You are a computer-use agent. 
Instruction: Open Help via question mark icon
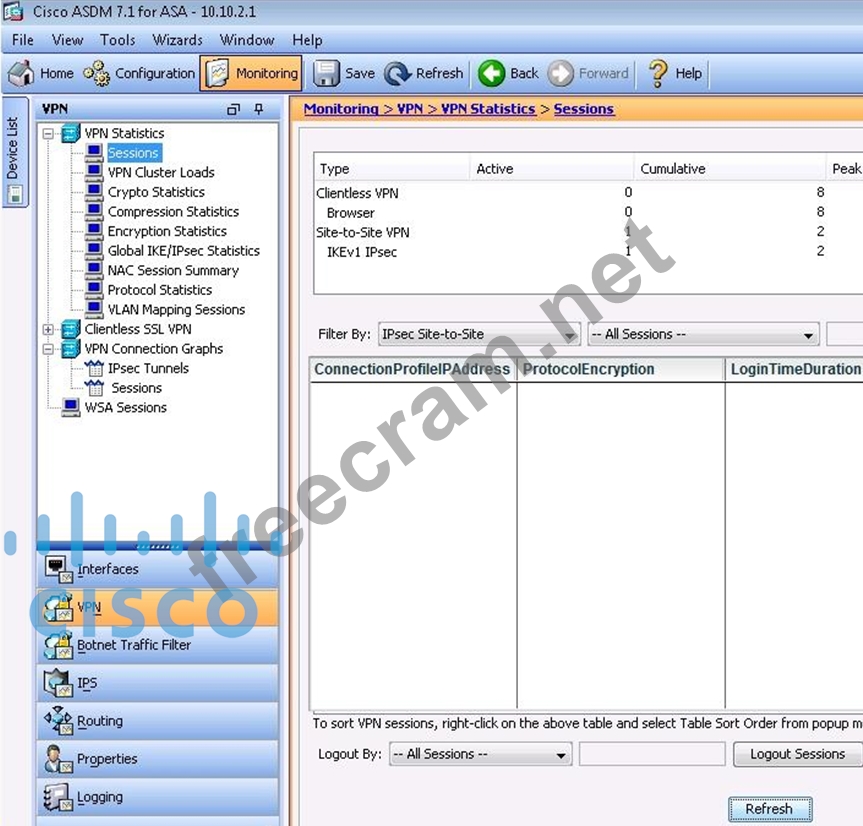(657, 73)
